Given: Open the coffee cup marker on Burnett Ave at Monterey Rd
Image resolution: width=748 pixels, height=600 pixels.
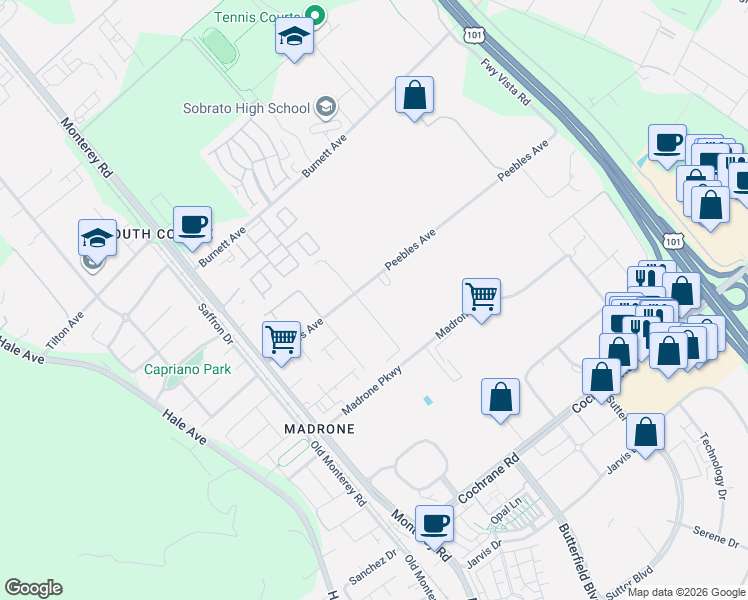Looking at the screenshot, I should 193,227.
